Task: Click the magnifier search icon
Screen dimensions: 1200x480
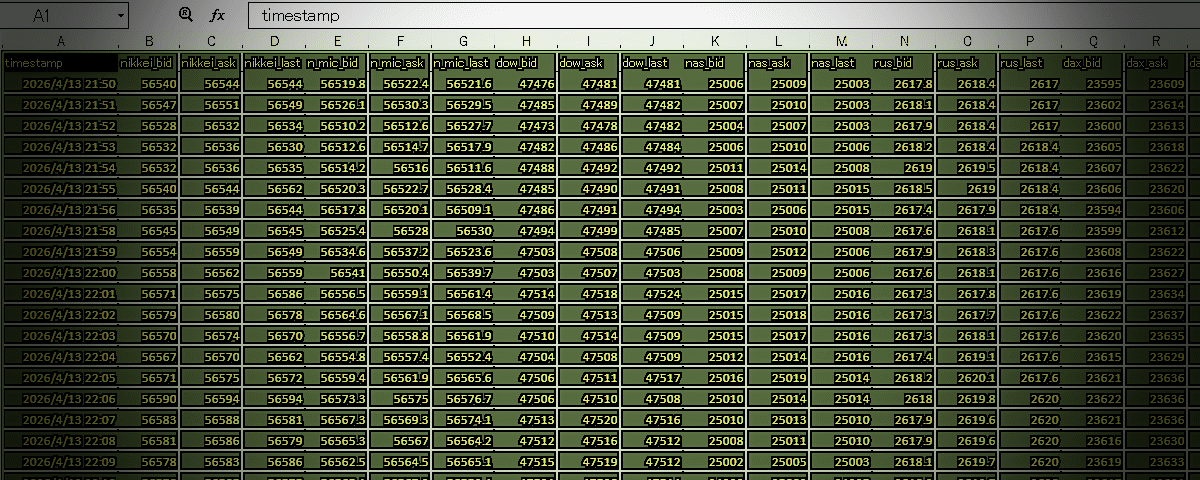Action: (x=185, y=15)
